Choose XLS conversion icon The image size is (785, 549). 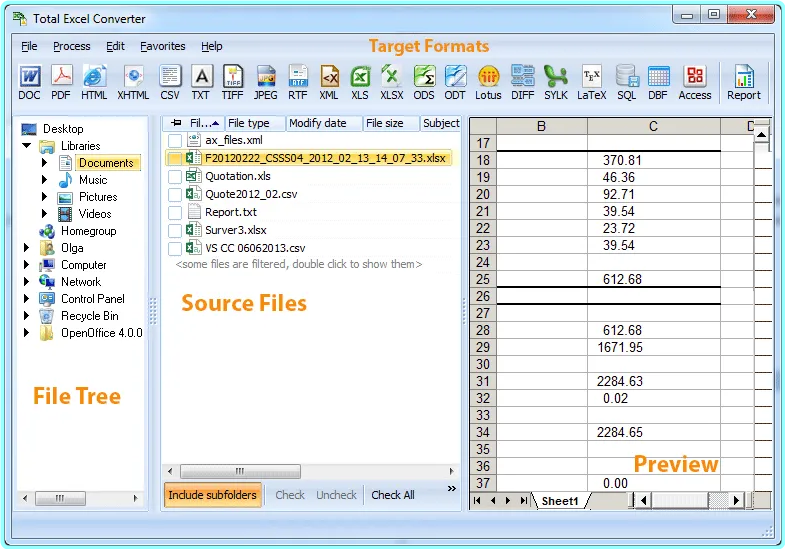click(x=360, y=83)
